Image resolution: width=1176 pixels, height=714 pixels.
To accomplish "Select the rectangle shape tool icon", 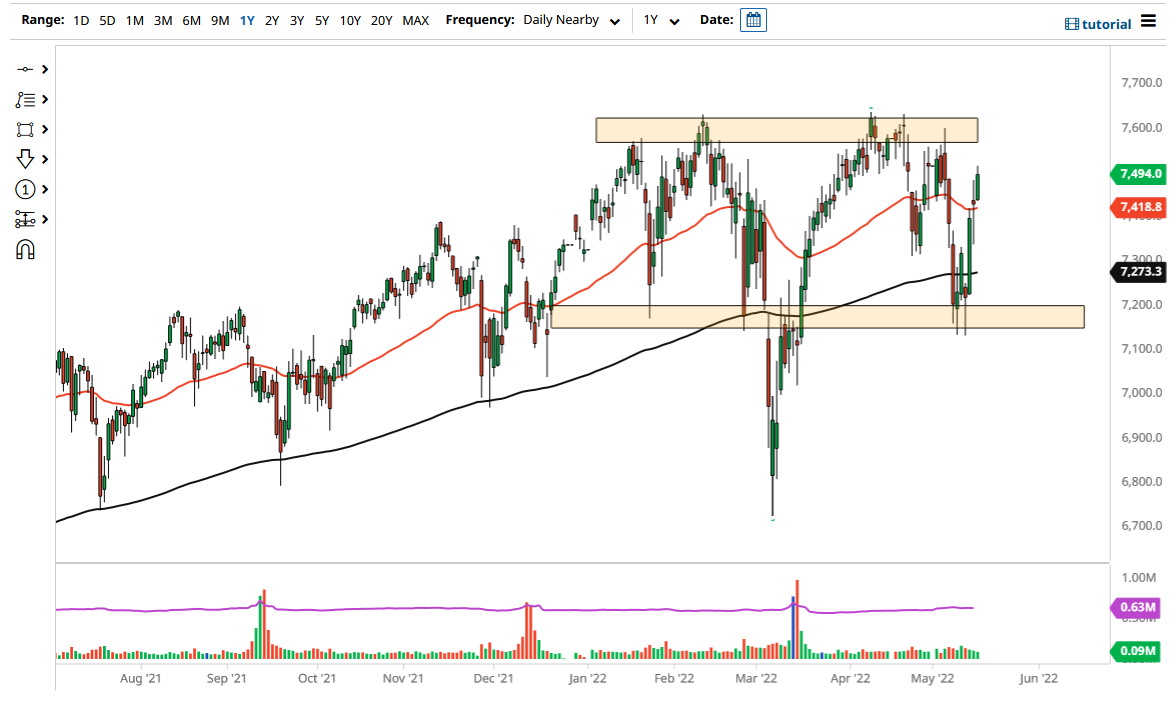I will coord(25,129).
